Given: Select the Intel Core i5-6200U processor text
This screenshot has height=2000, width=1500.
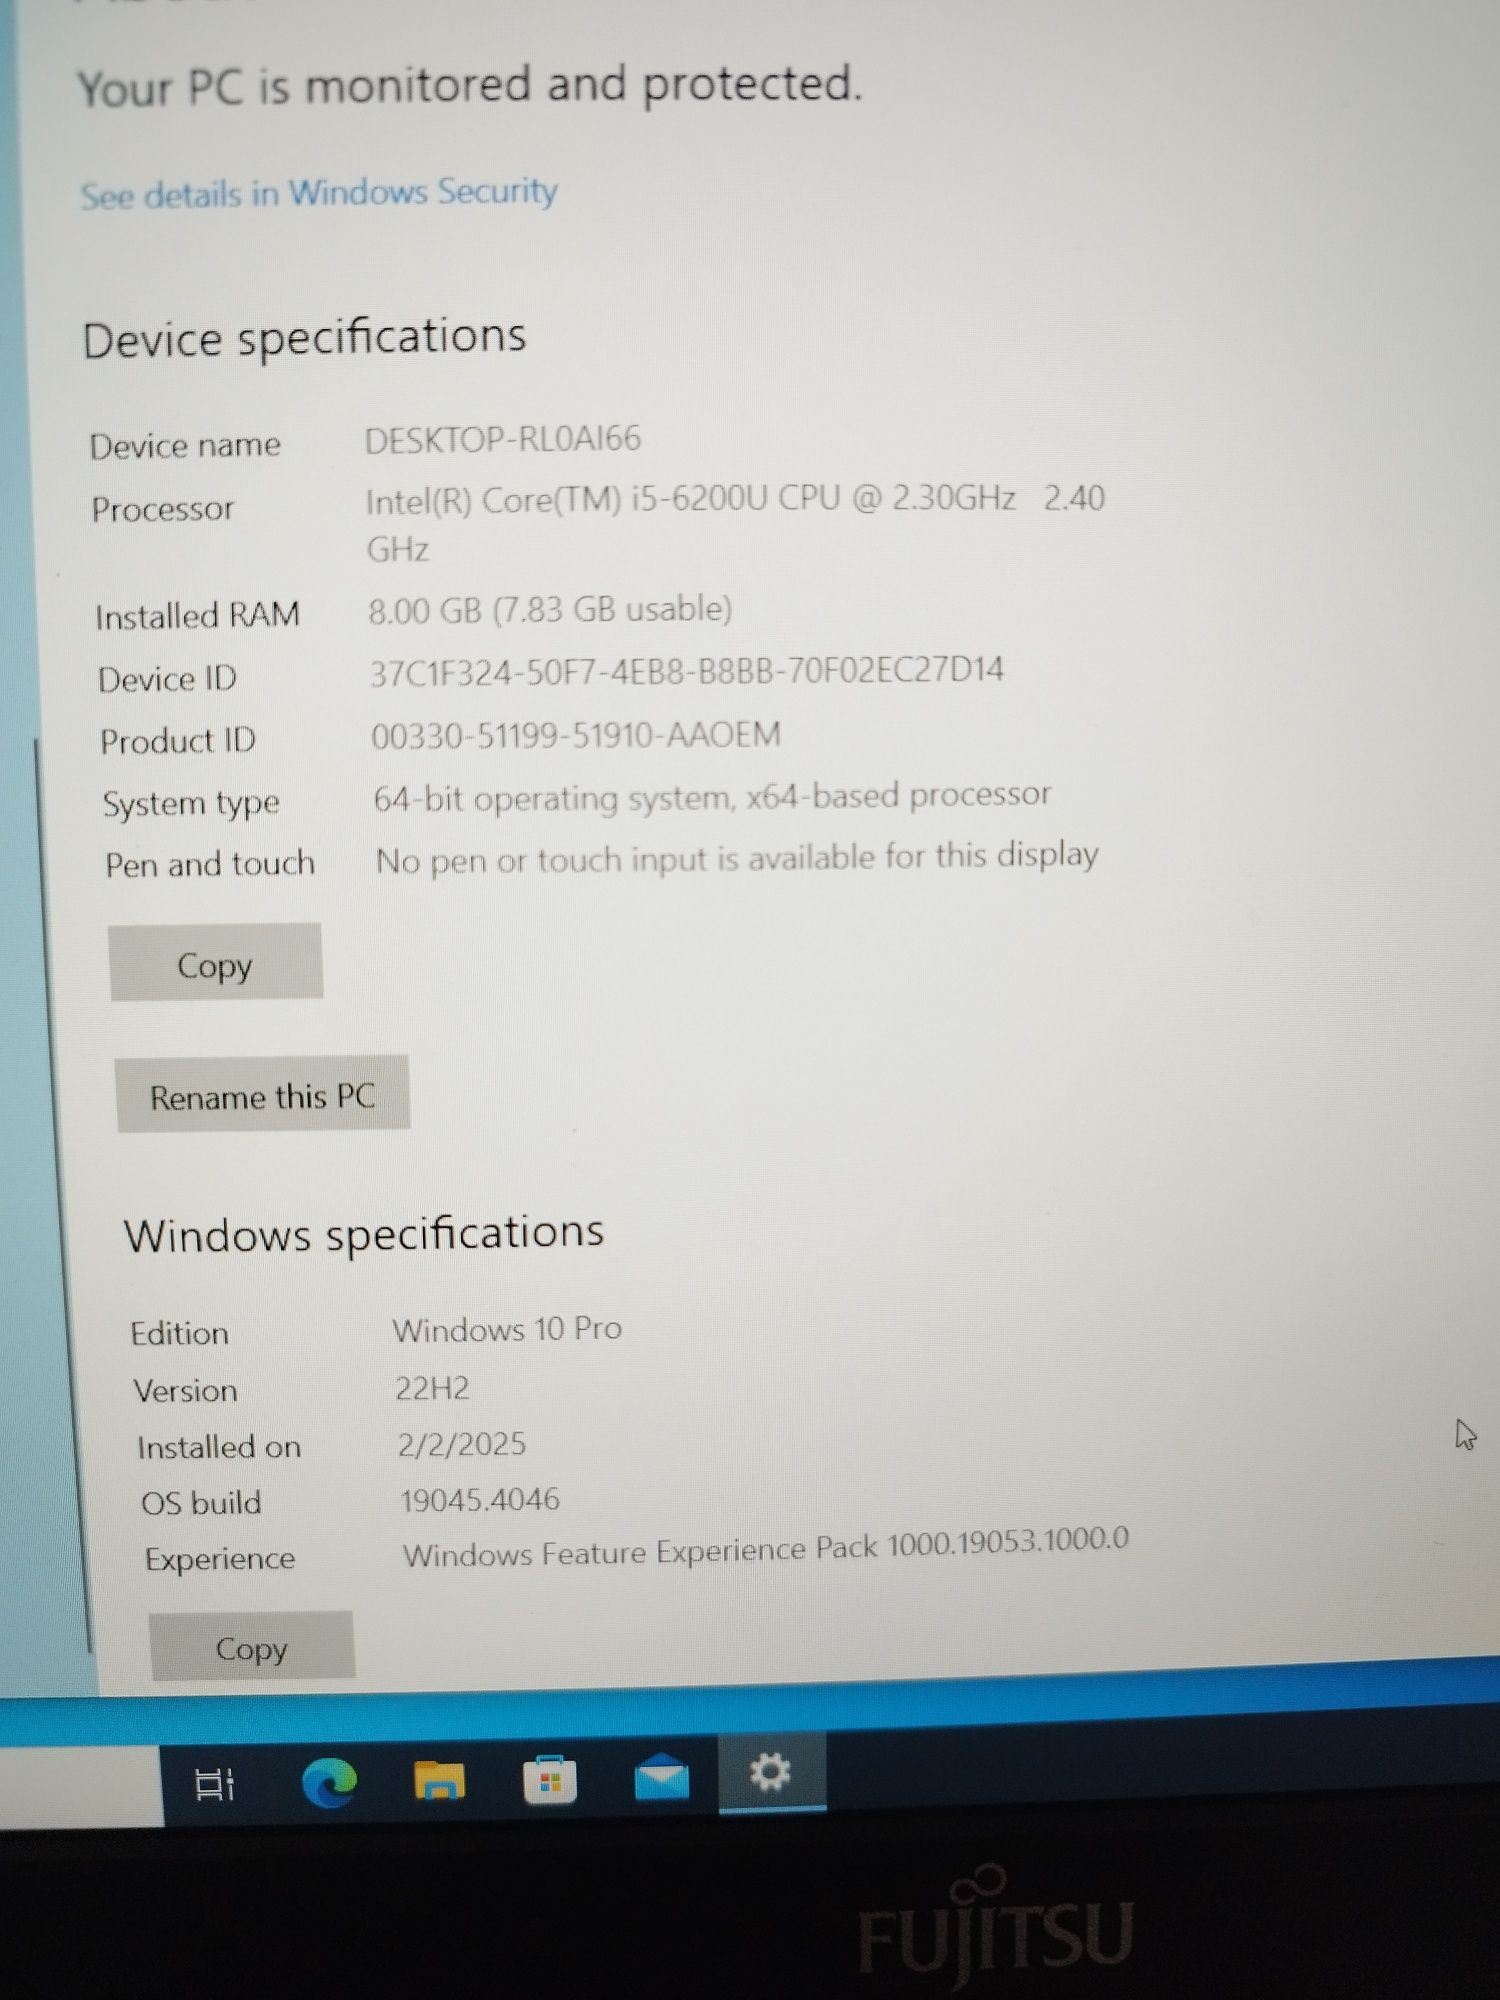Looking at the screenshot, I should point(735,523).
